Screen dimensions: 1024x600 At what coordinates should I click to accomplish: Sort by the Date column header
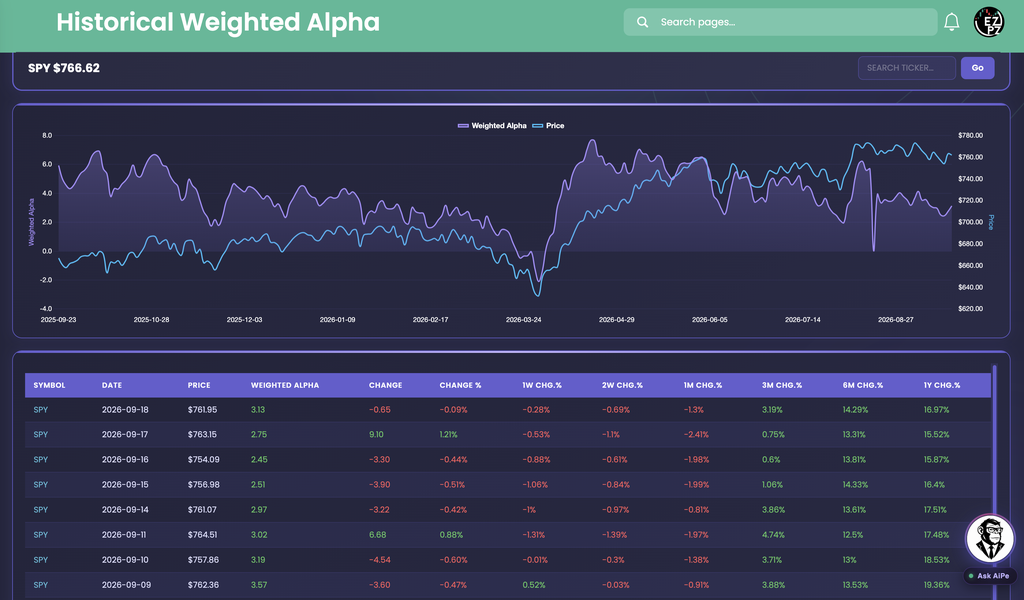112,385
